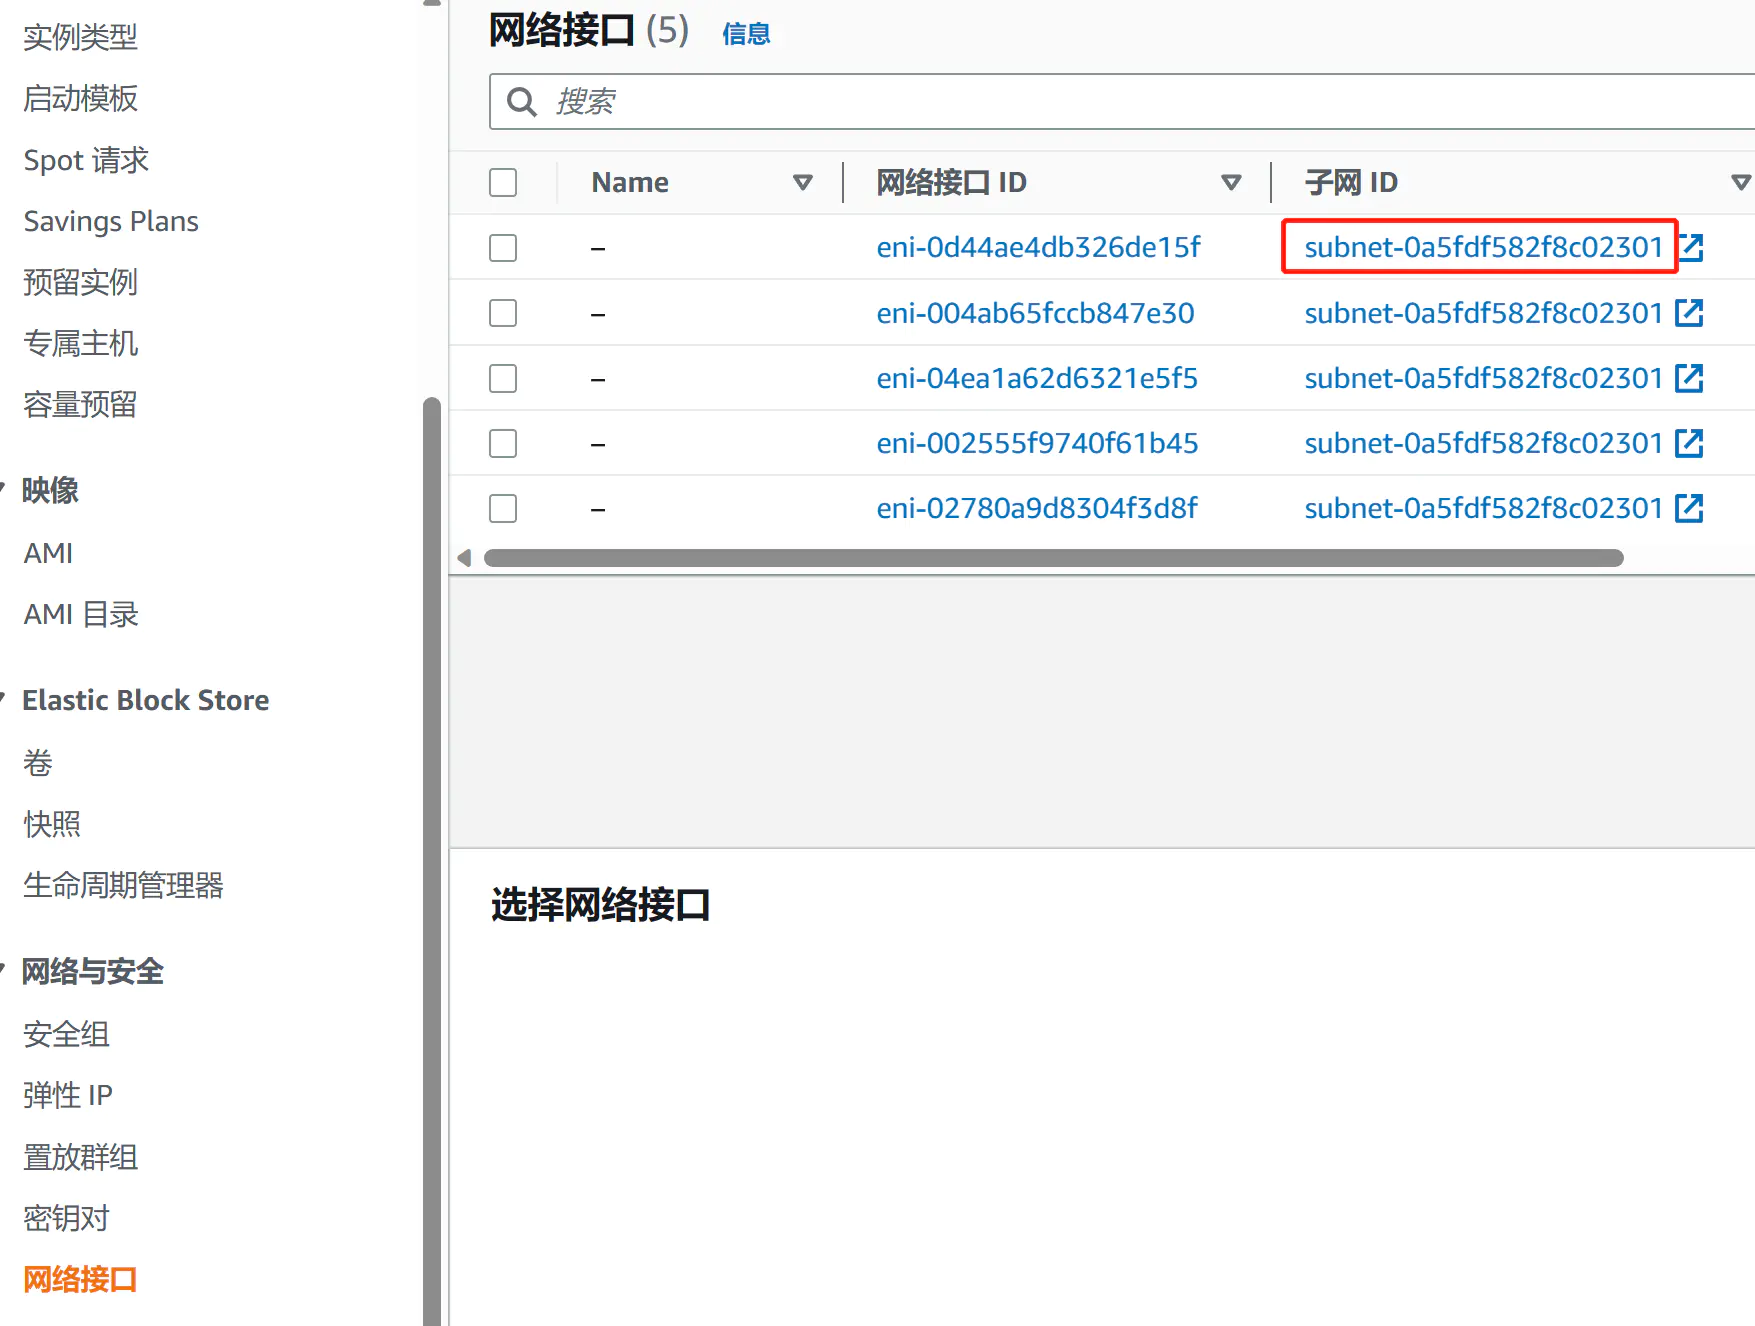Click the table's horizontal scrollbar thumb
The height and width of the screenshot is (1326, 1755).
click(1054, 558)
